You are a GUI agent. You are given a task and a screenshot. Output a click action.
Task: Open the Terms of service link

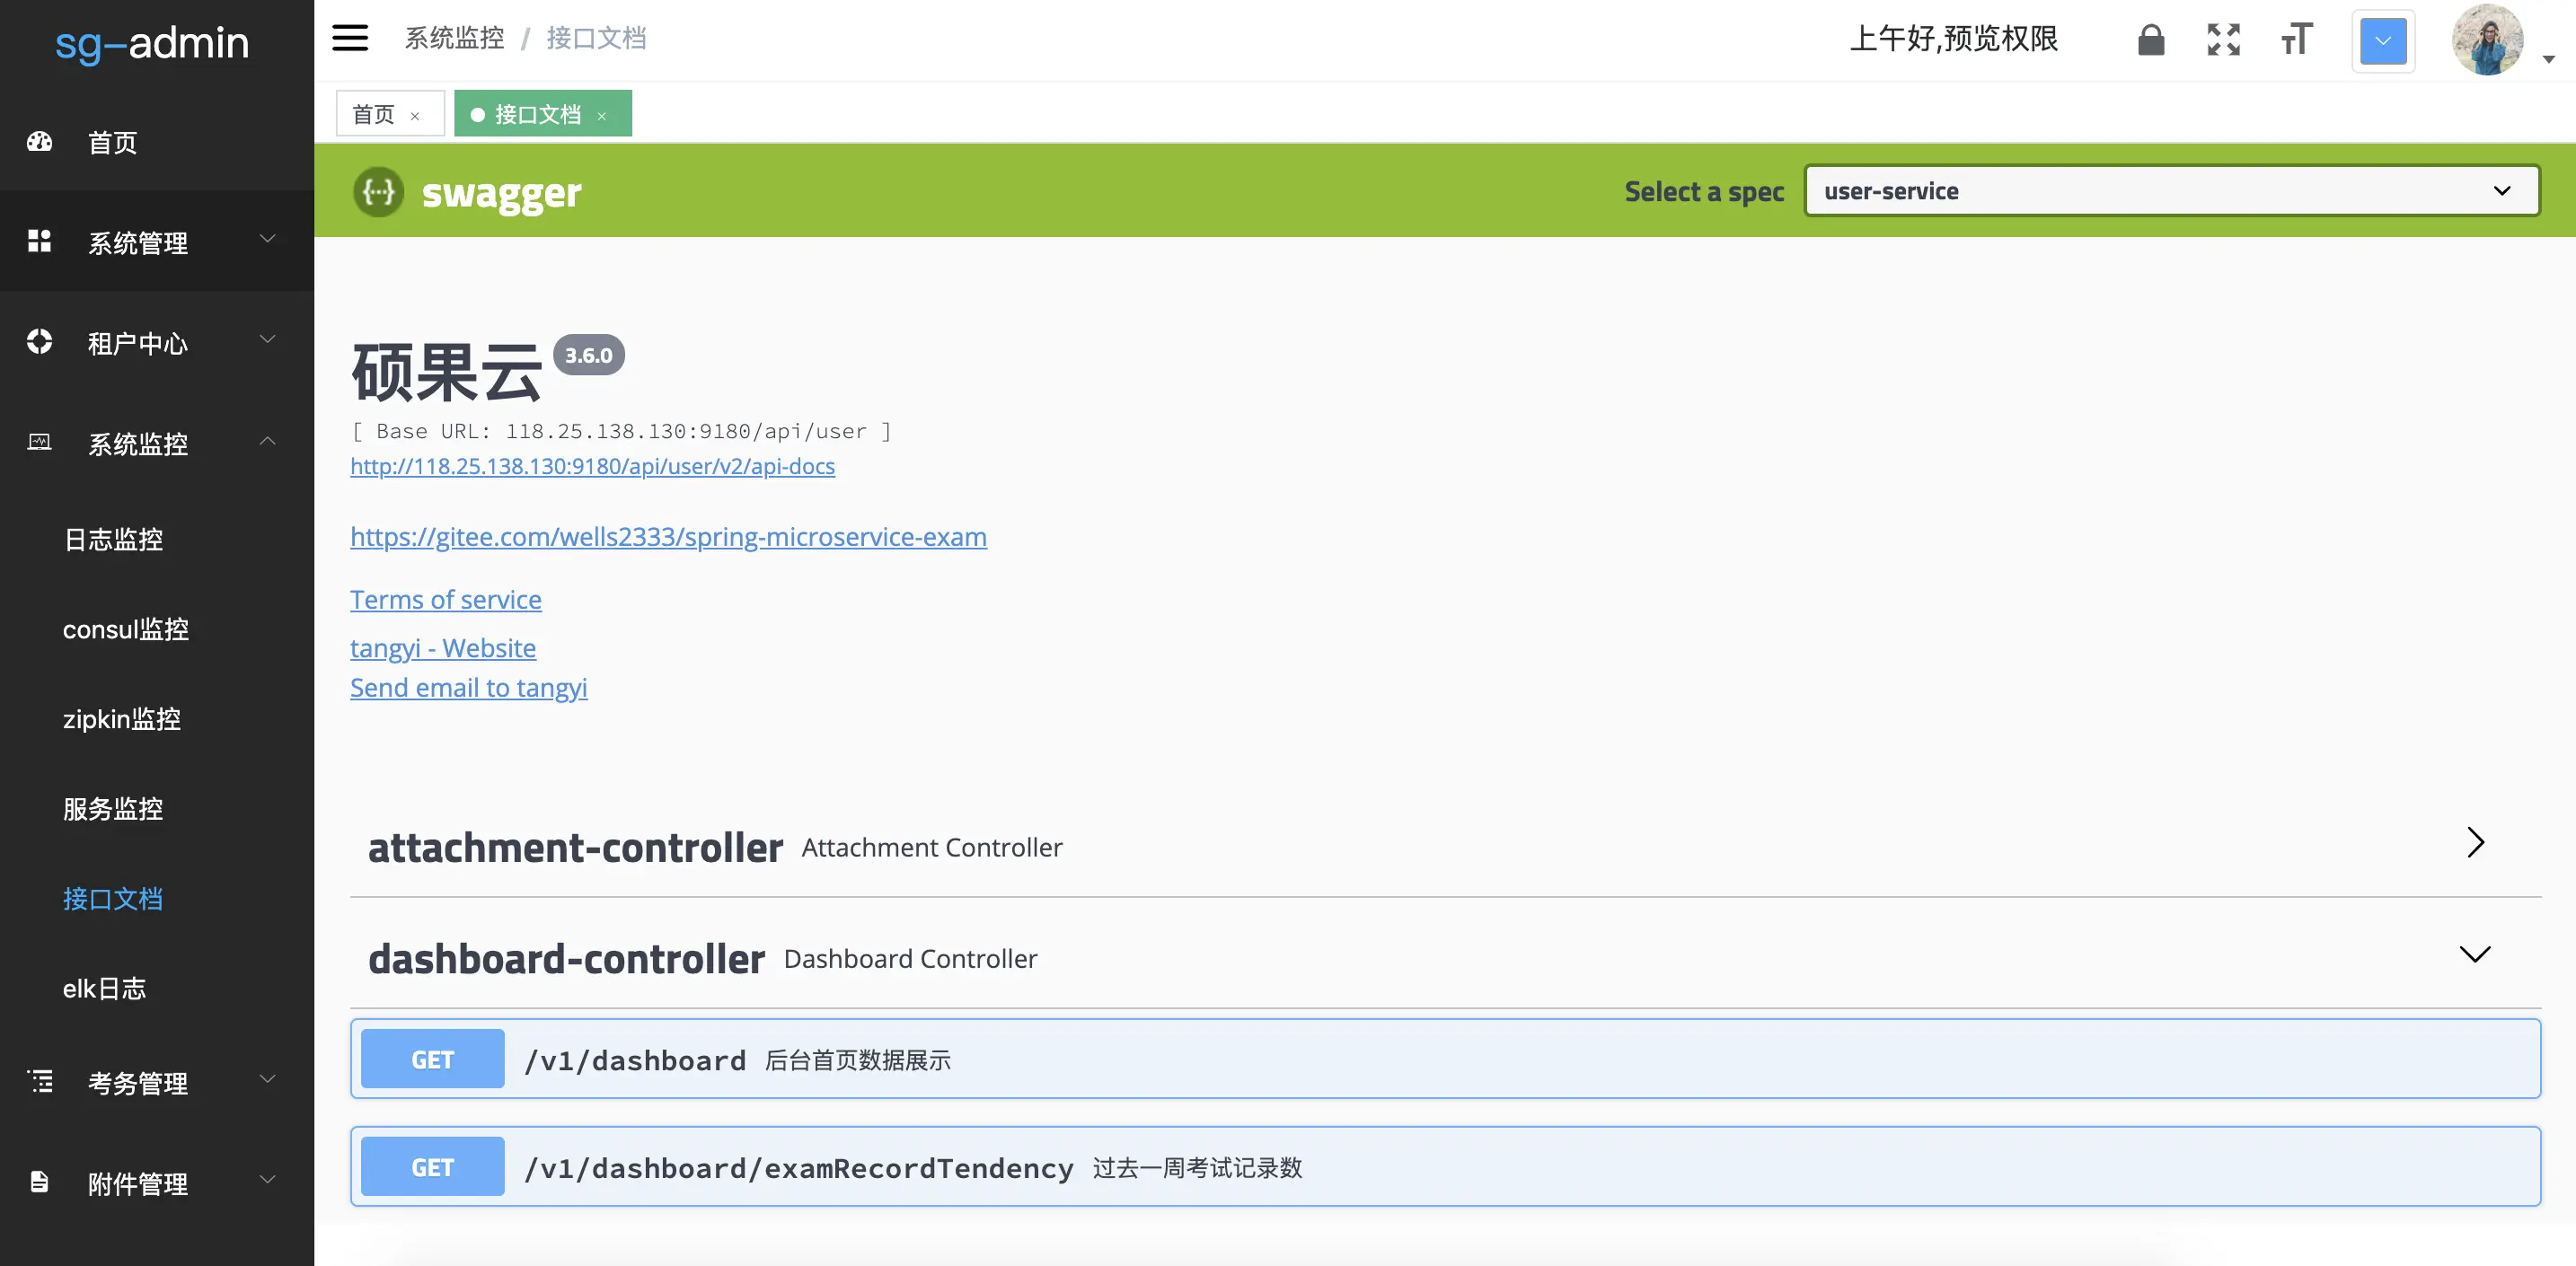tap(446, 600)
